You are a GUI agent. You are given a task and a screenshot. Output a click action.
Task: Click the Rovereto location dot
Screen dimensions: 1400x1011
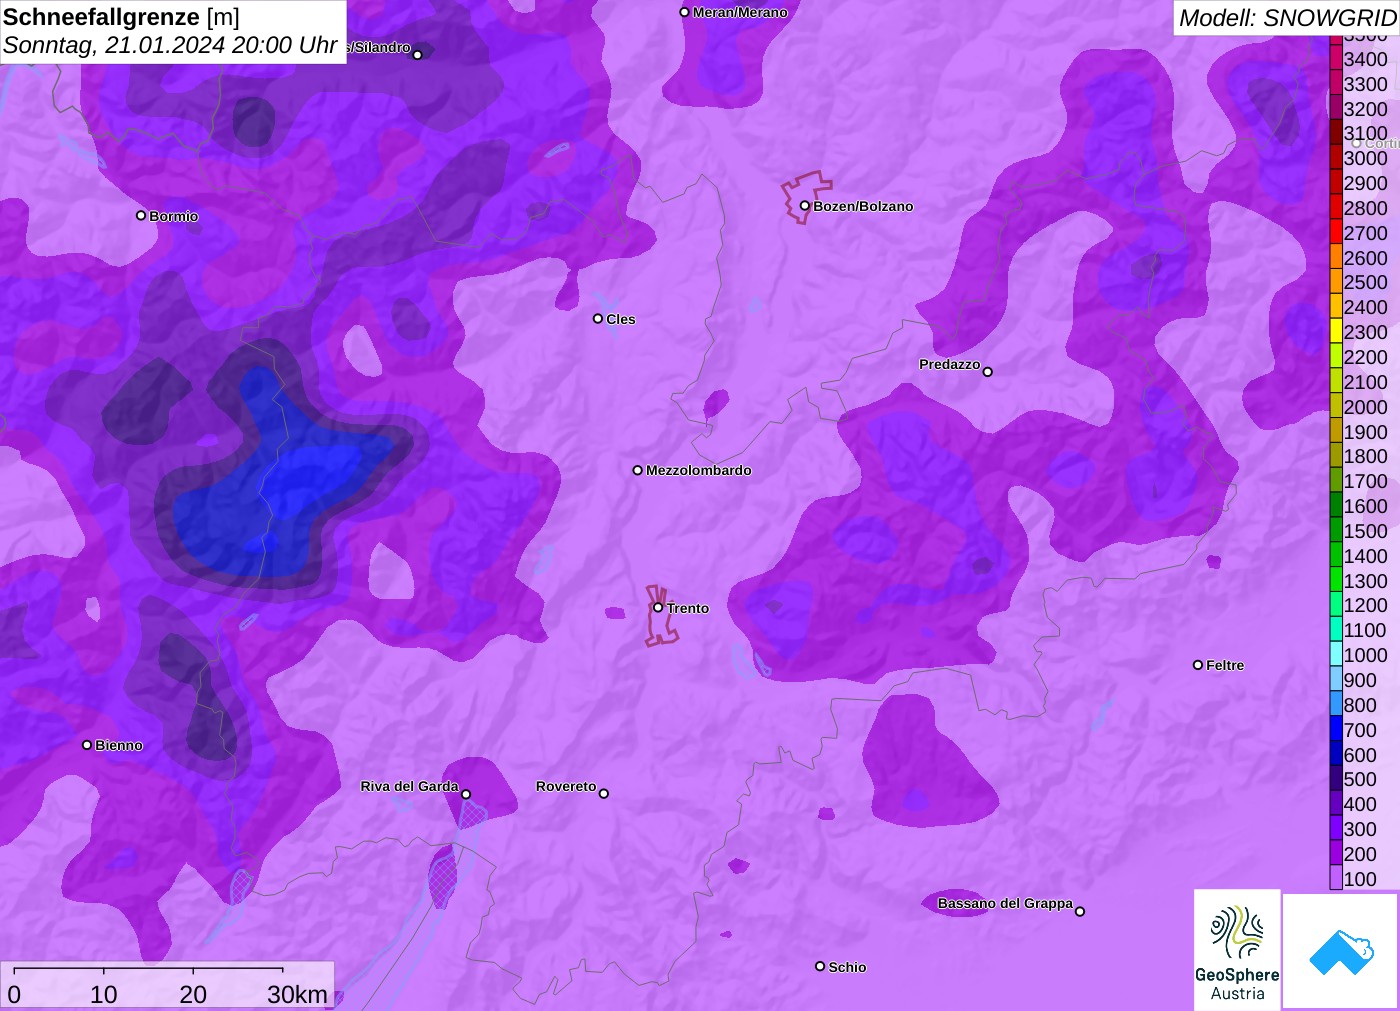(604, 794)
